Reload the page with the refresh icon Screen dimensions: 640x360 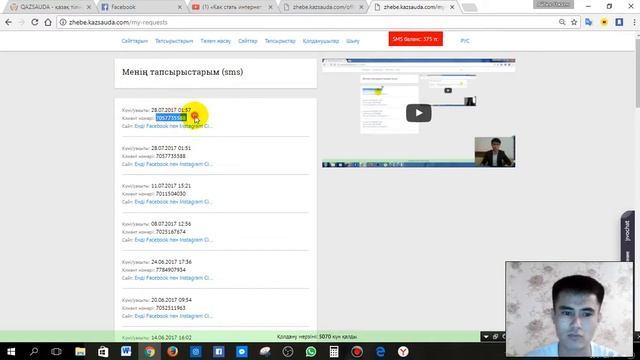tap(35, 22)
